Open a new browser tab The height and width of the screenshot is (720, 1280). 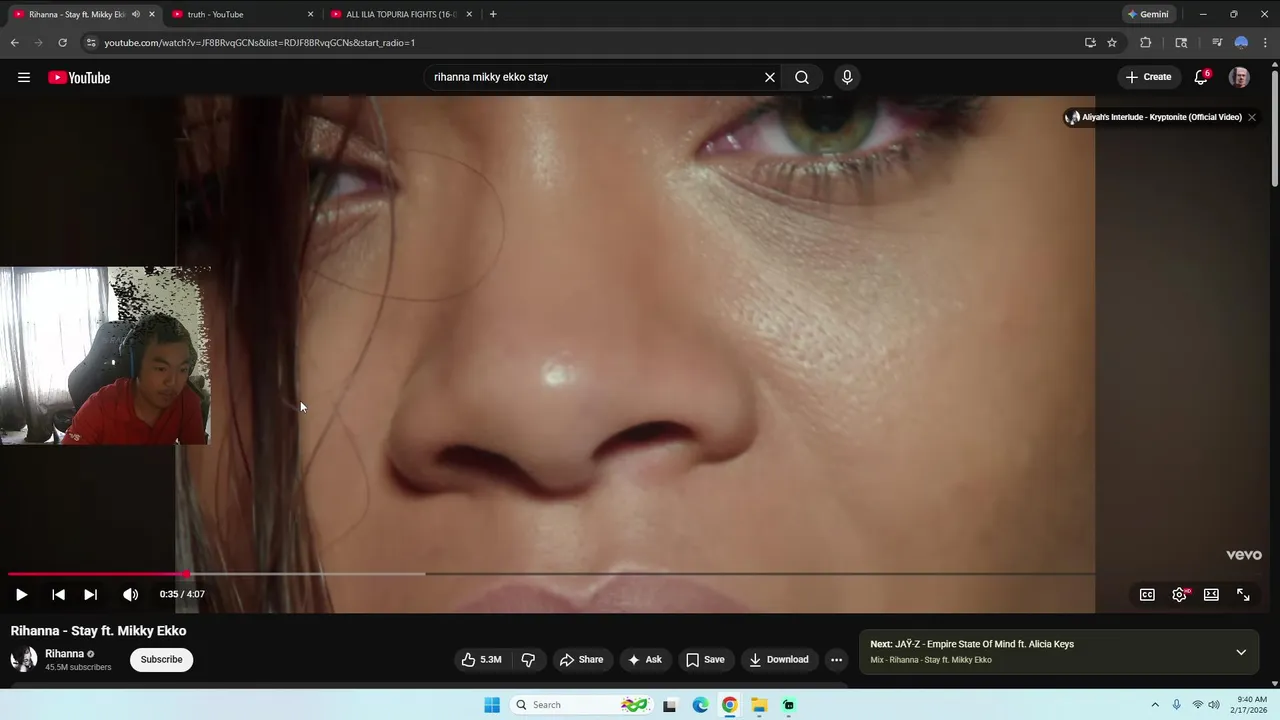tap(493, 14)
